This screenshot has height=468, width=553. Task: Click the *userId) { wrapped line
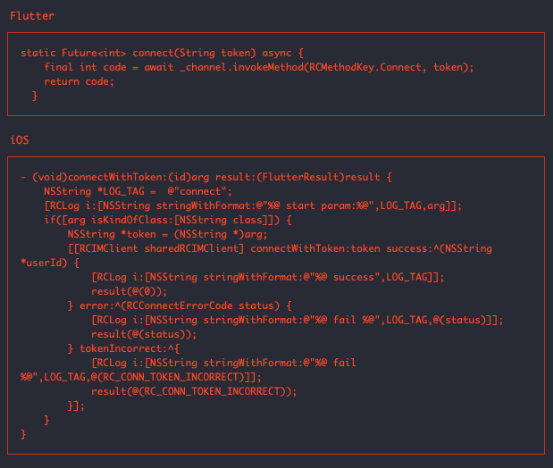click(x=50, y=262)
